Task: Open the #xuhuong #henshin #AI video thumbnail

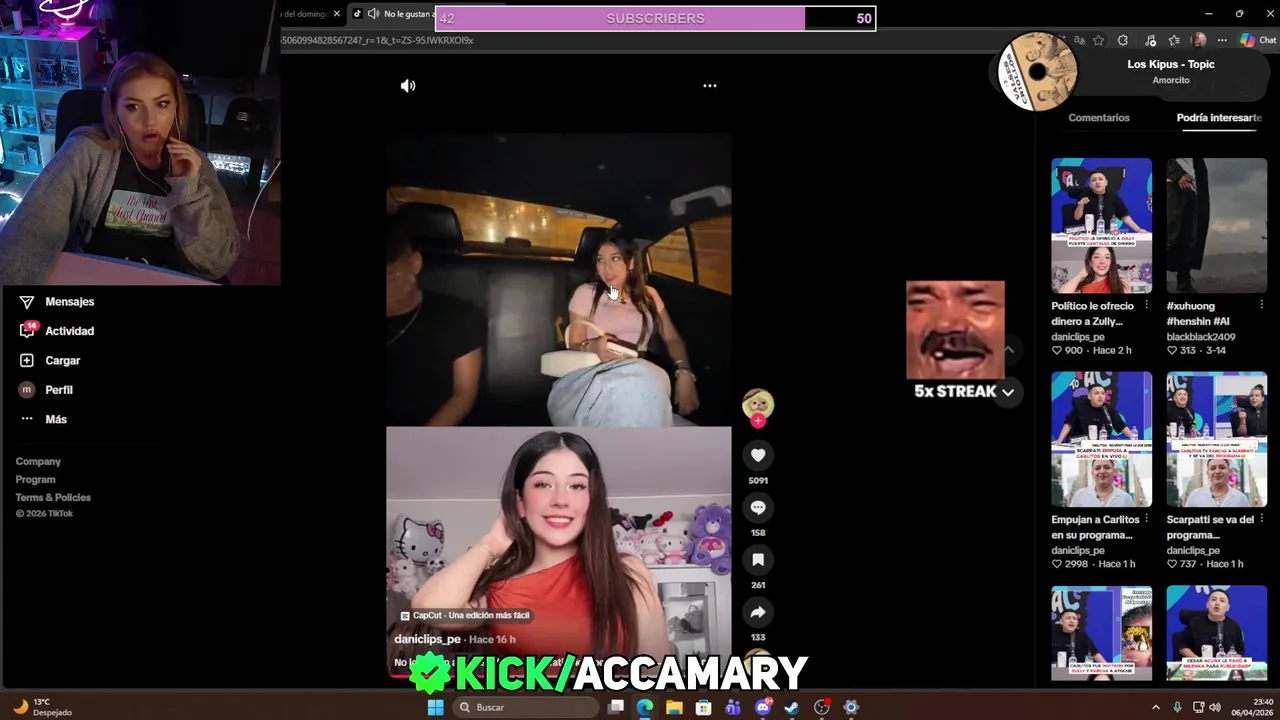Action: (x=1216, y=225)
